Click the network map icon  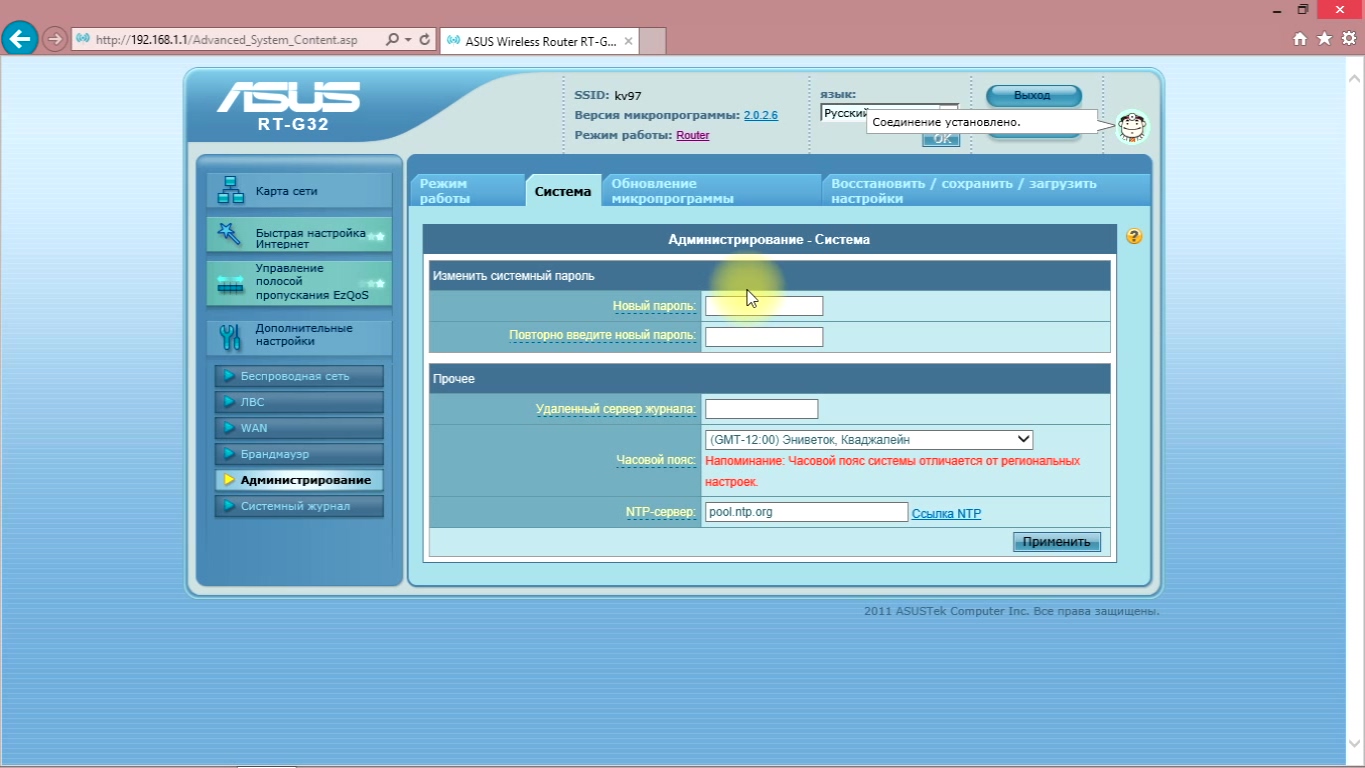point(231,190)
